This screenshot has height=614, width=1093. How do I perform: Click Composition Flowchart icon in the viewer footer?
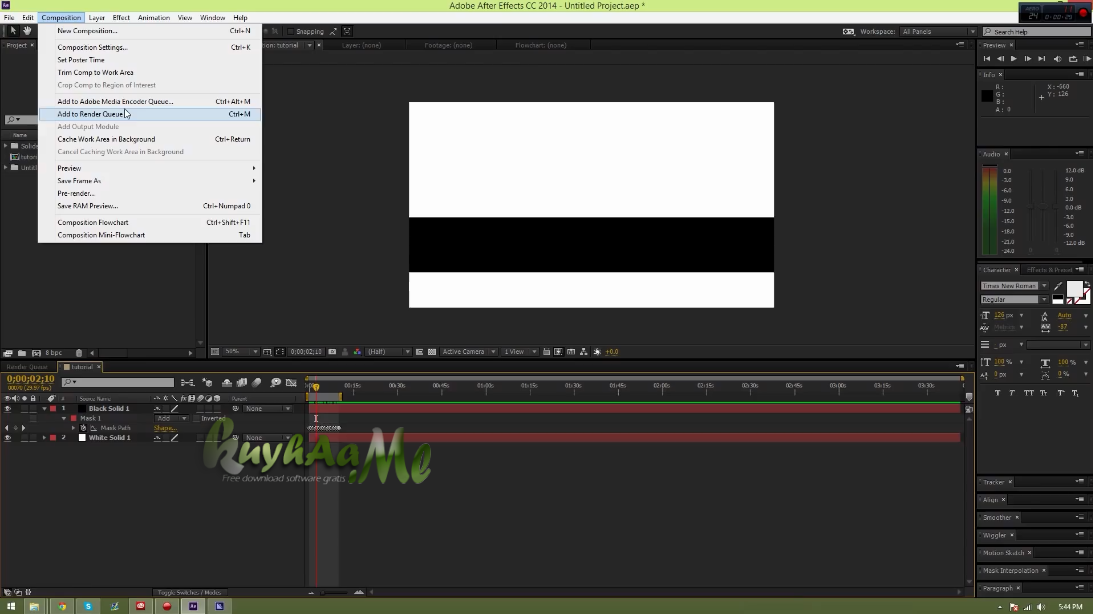[583, 352]
